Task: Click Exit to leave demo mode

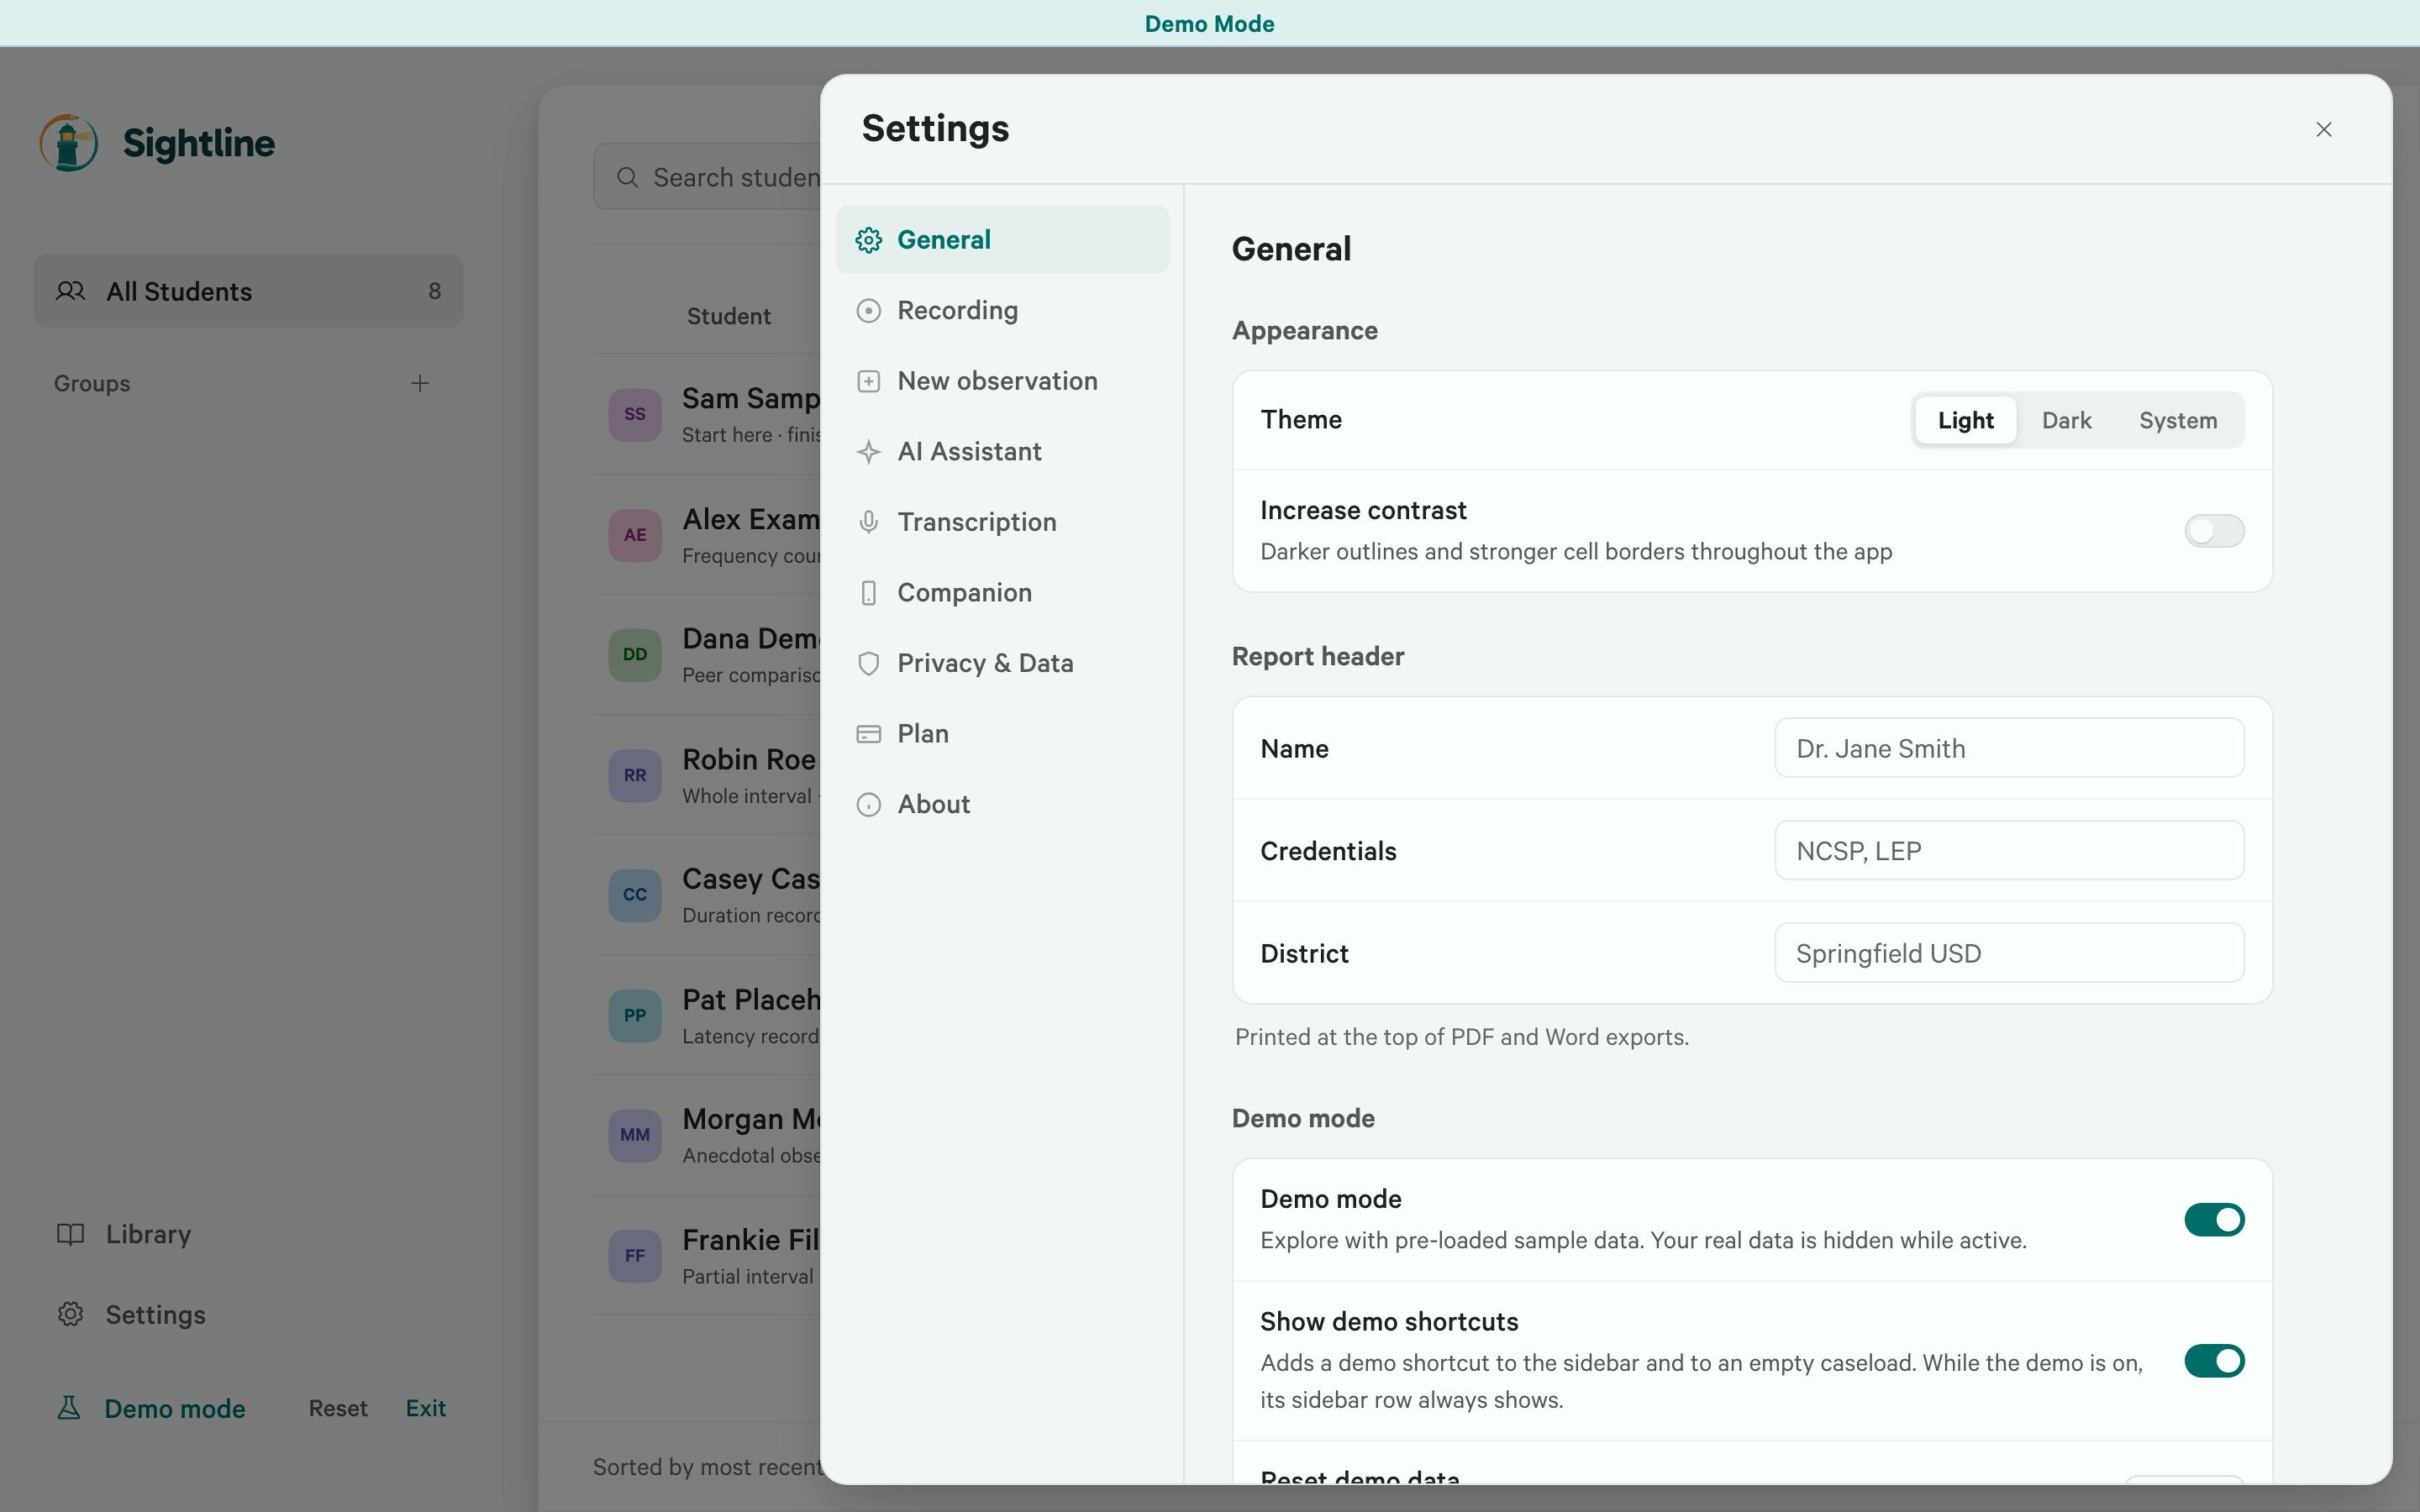Action: 426,1408
